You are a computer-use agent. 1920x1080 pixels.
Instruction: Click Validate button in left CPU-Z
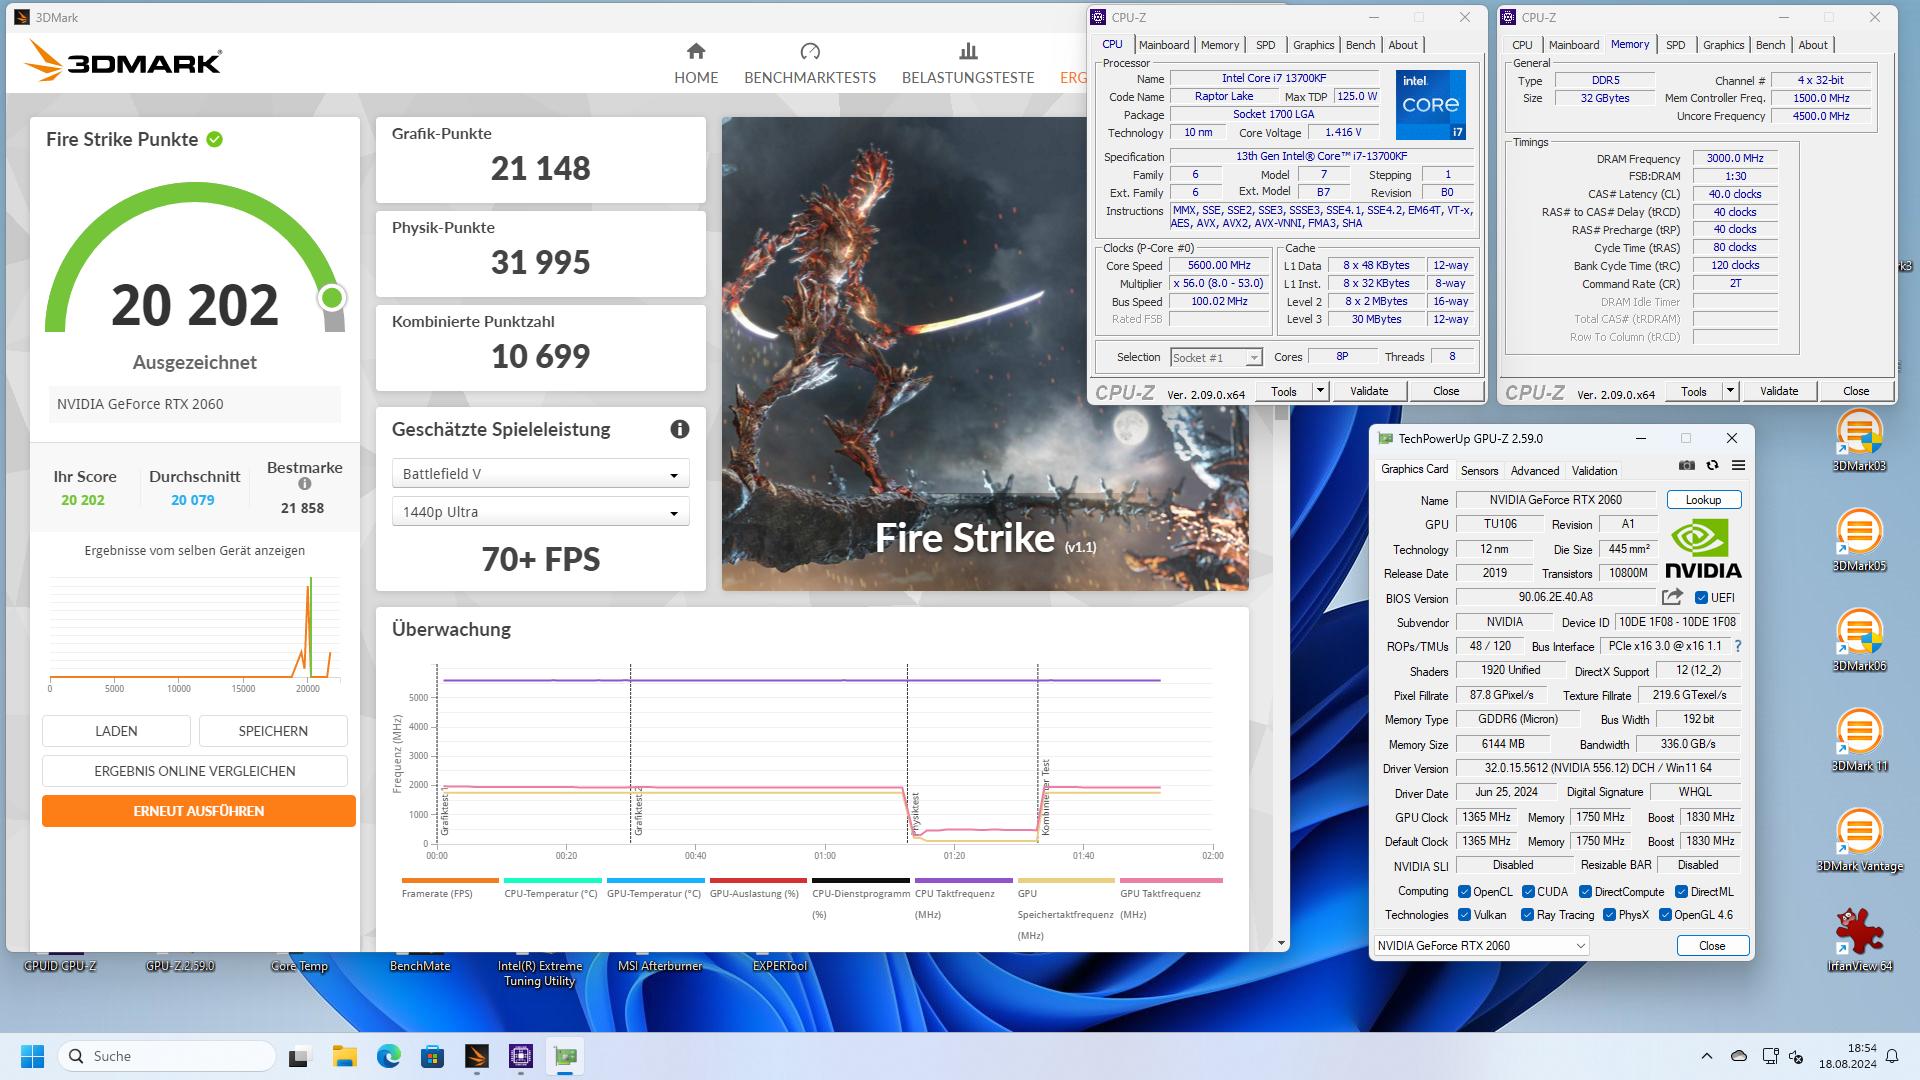click(1368, 391)
